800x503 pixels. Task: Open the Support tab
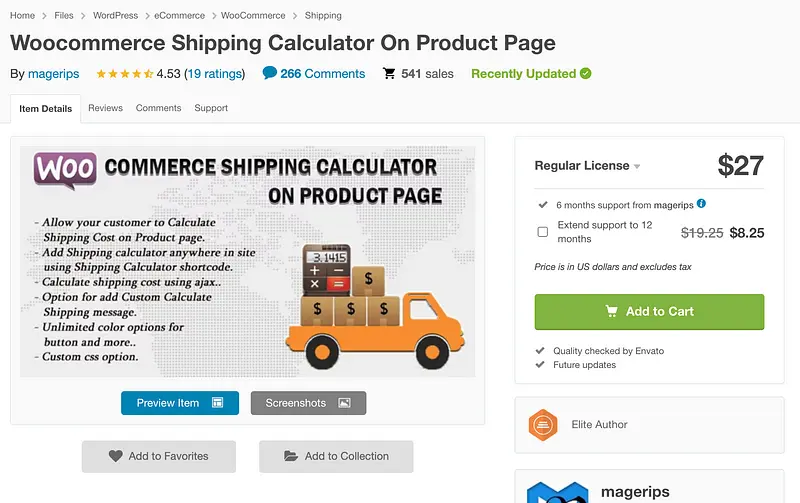point(211,108)
